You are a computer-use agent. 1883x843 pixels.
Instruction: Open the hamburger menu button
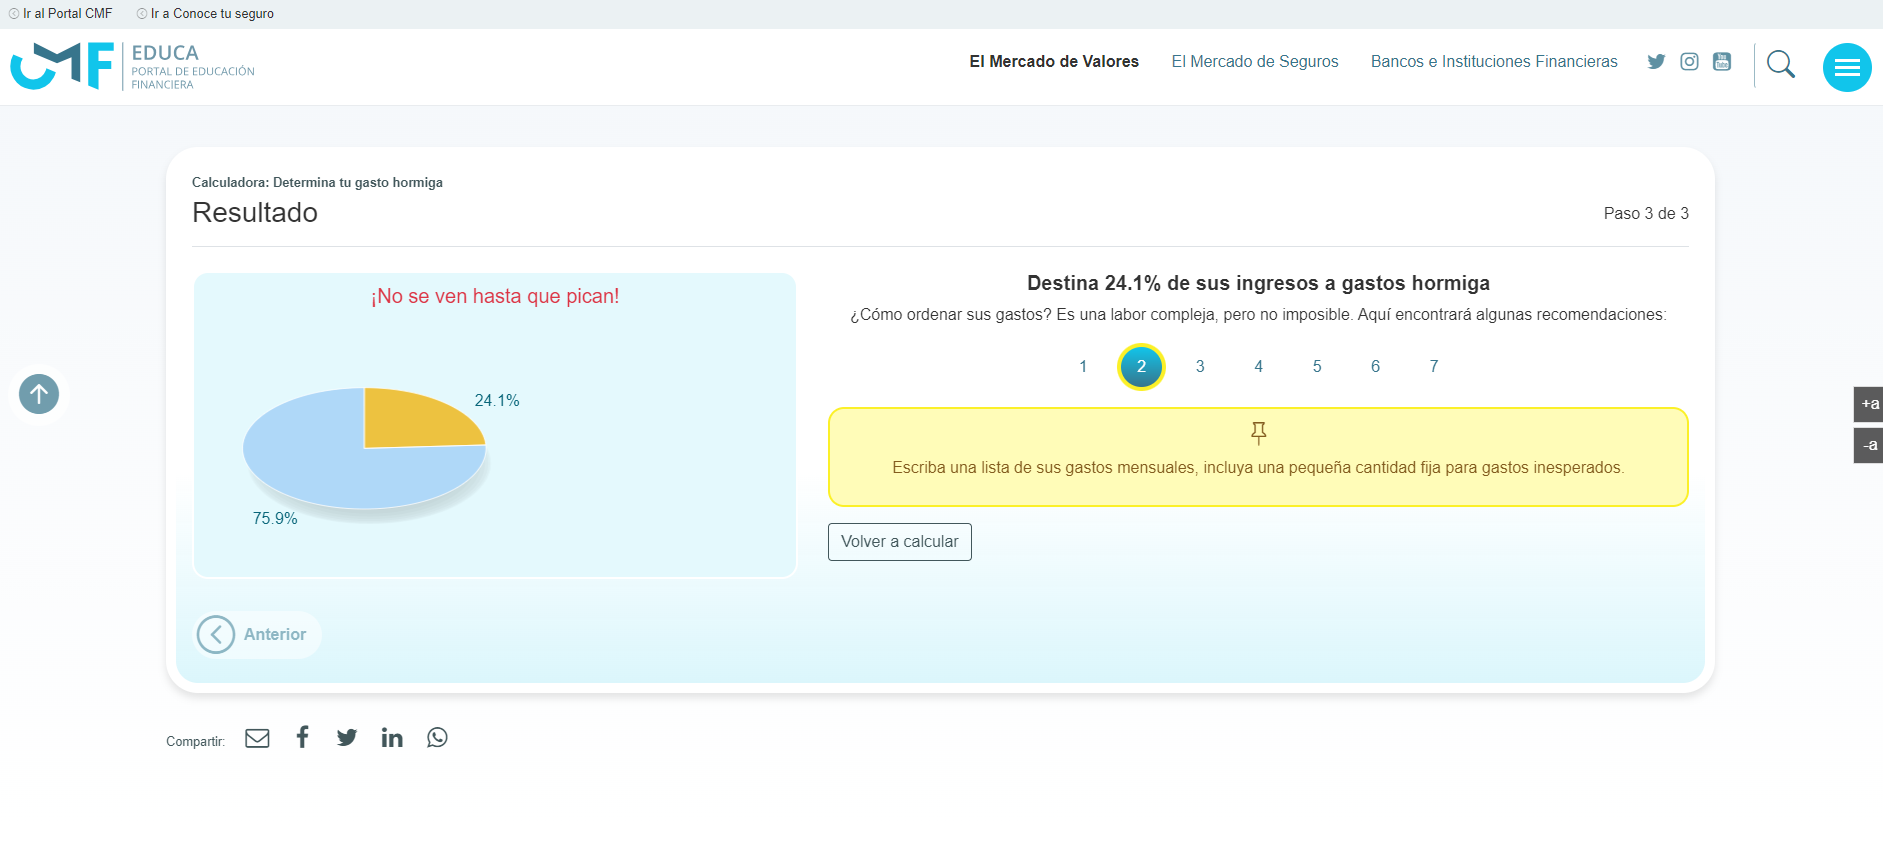[x=1846, y=68]
